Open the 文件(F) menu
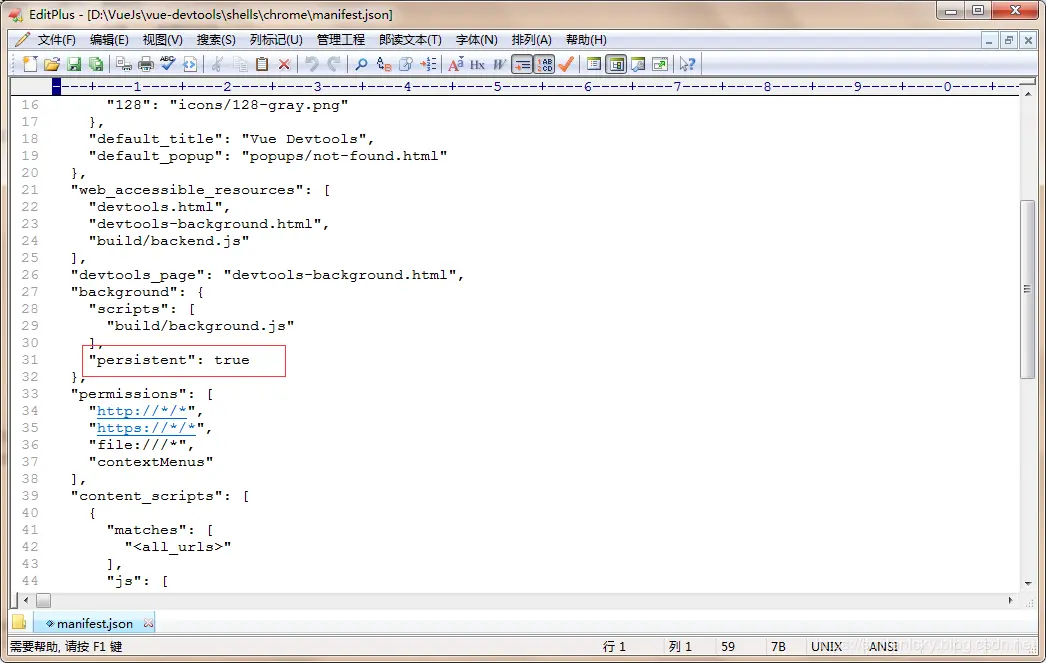Image resolution: width=1046 pixels, height=663 pixels. 57,40
